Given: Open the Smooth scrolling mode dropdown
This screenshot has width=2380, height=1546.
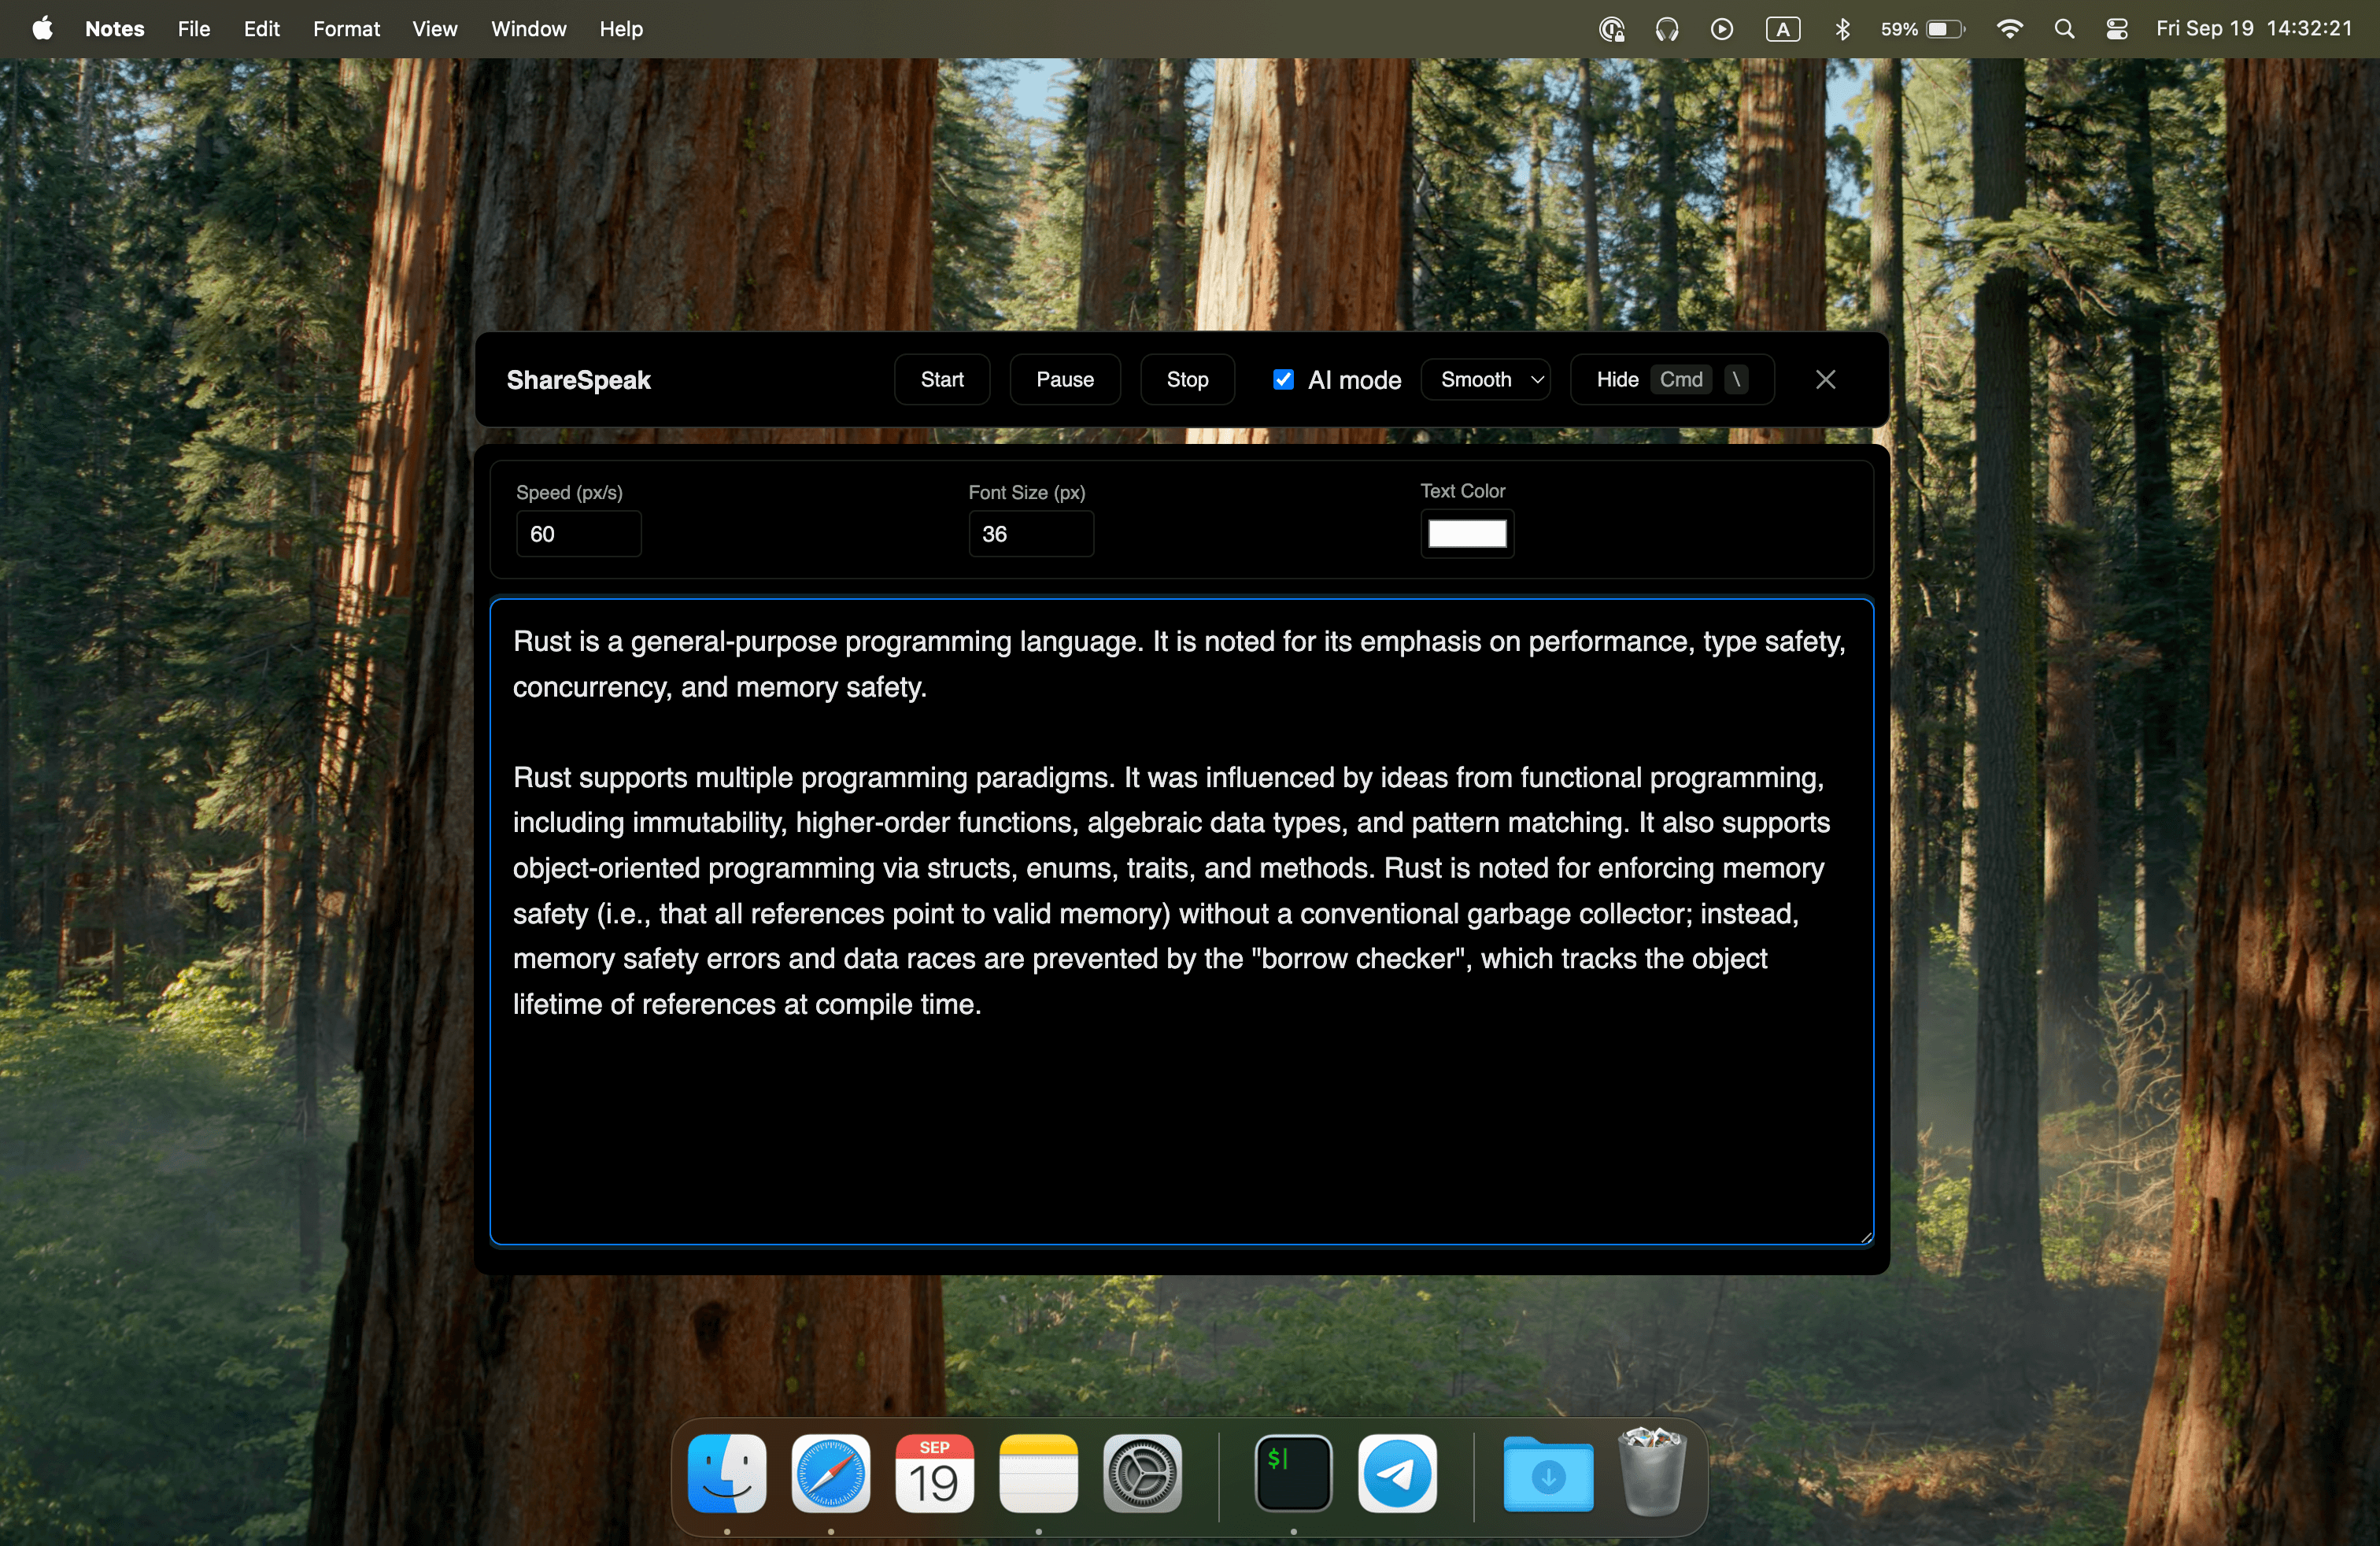Looking at the screenshot, I should (x=1485, y=379).
